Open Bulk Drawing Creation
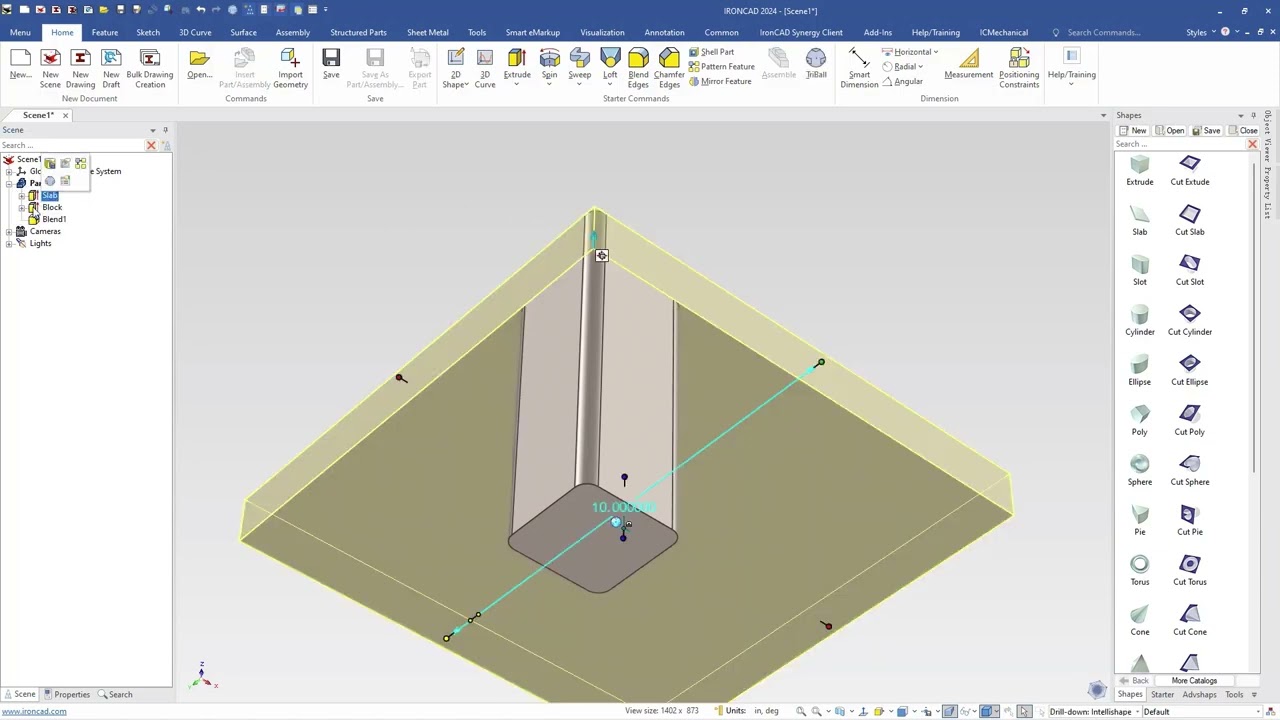Image resolution: width=1280 pixels, height=720 pixels. (150, 69)
